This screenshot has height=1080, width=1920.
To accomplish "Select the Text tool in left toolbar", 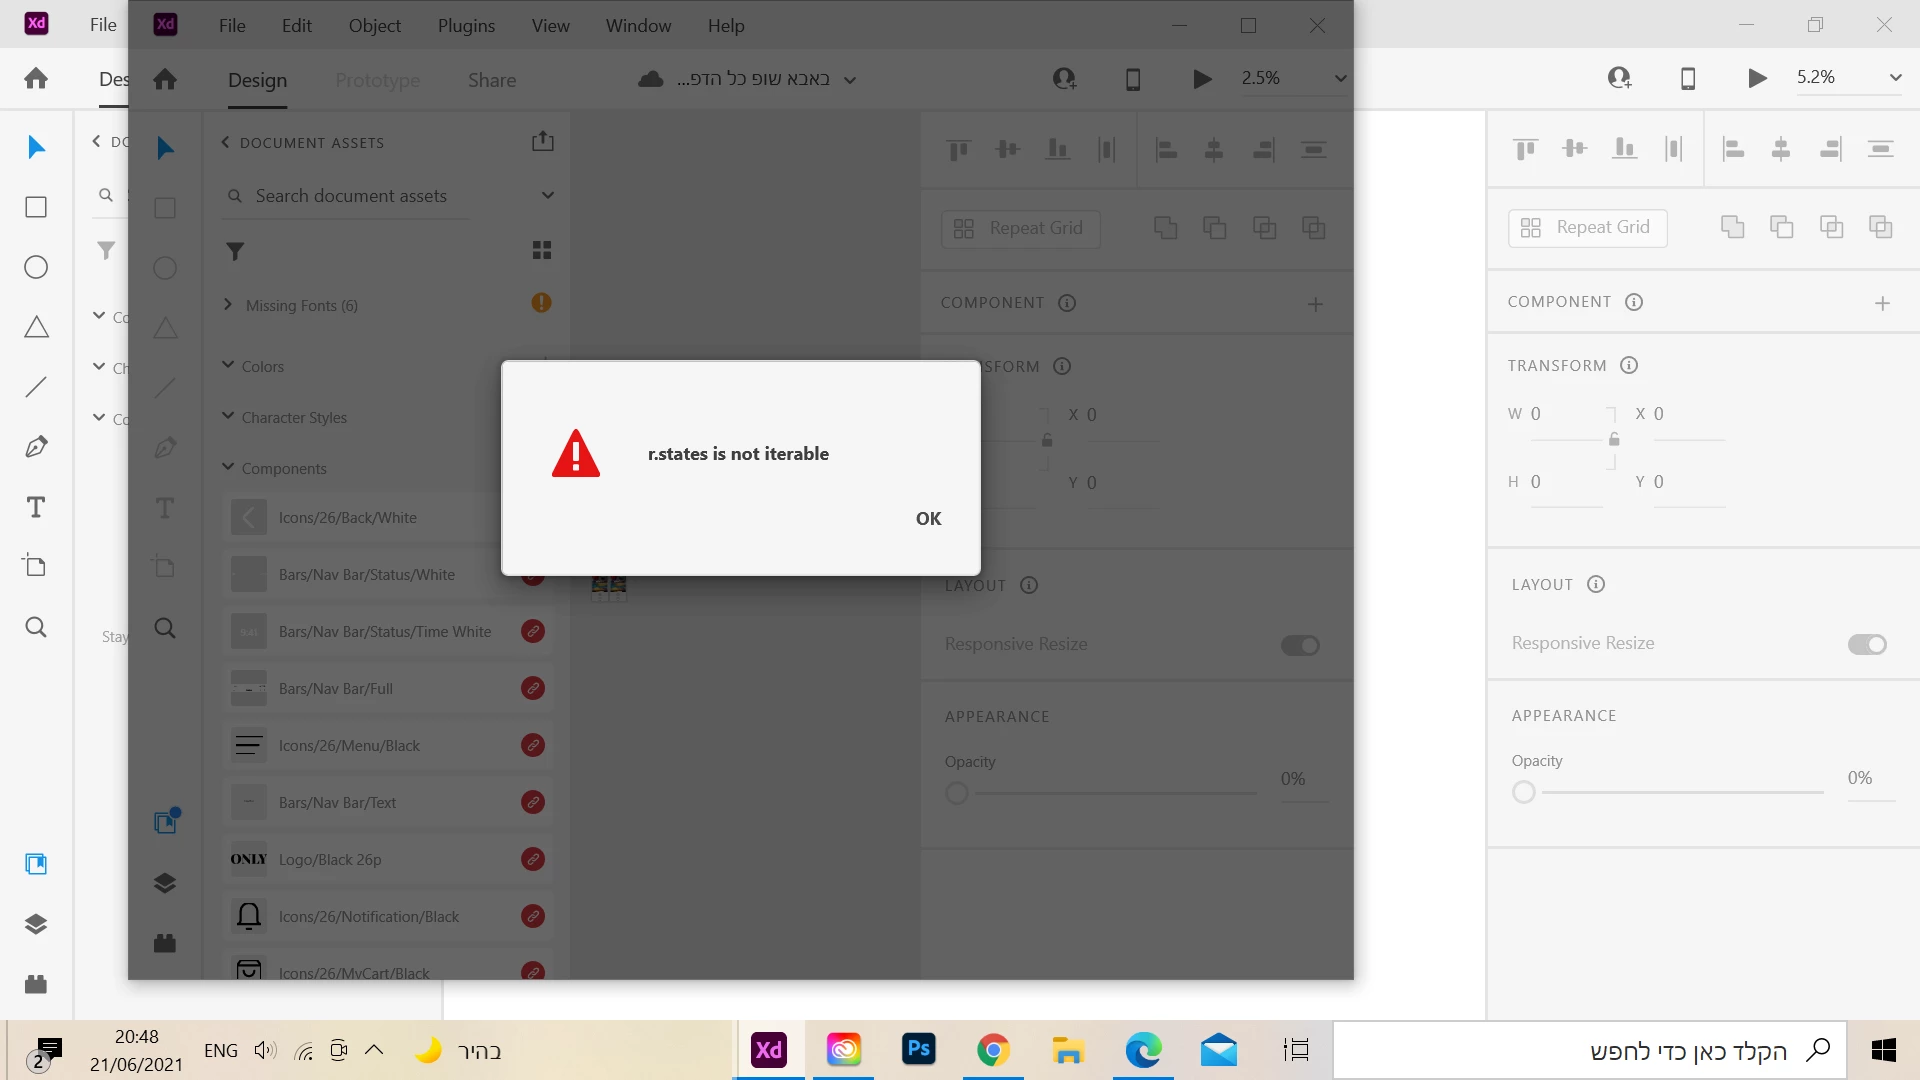I will [x=36, y=507].
